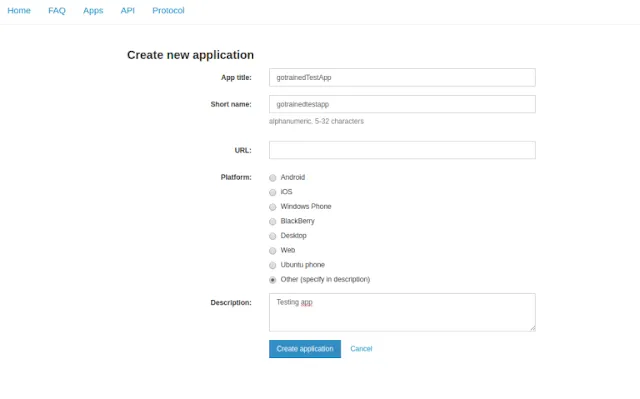Select Other (specify in description) option
640x399 pixels.
coord(273,280)
